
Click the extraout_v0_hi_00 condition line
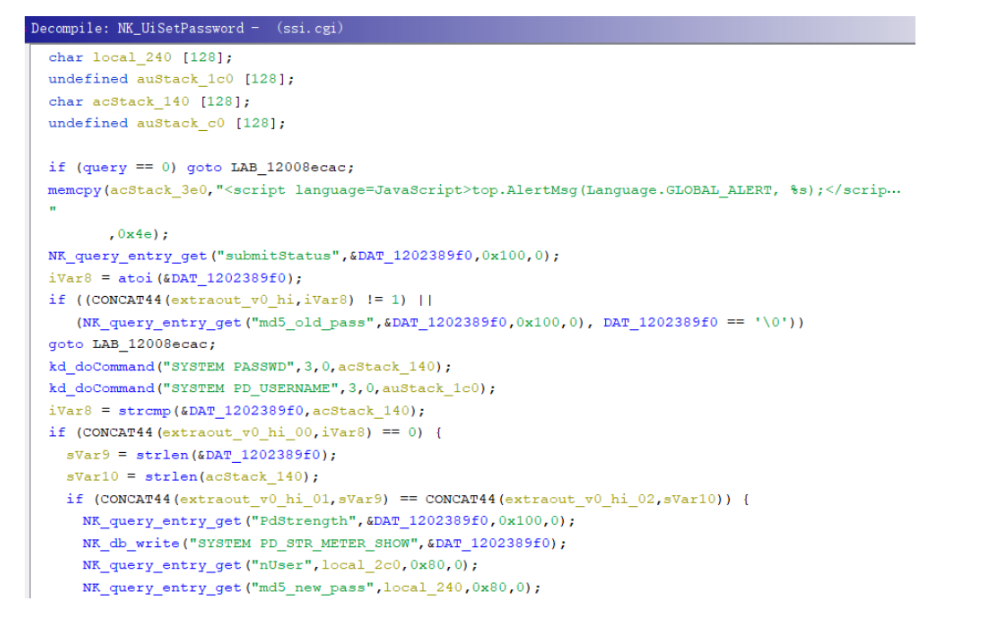[x=245, y=433]
